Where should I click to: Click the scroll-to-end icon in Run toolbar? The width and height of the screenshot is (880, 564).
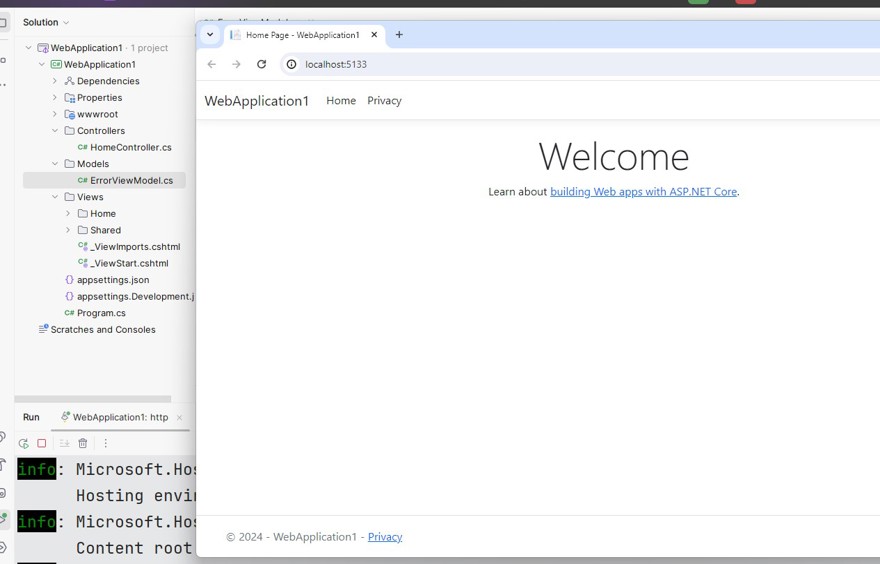tap(65, 443)
